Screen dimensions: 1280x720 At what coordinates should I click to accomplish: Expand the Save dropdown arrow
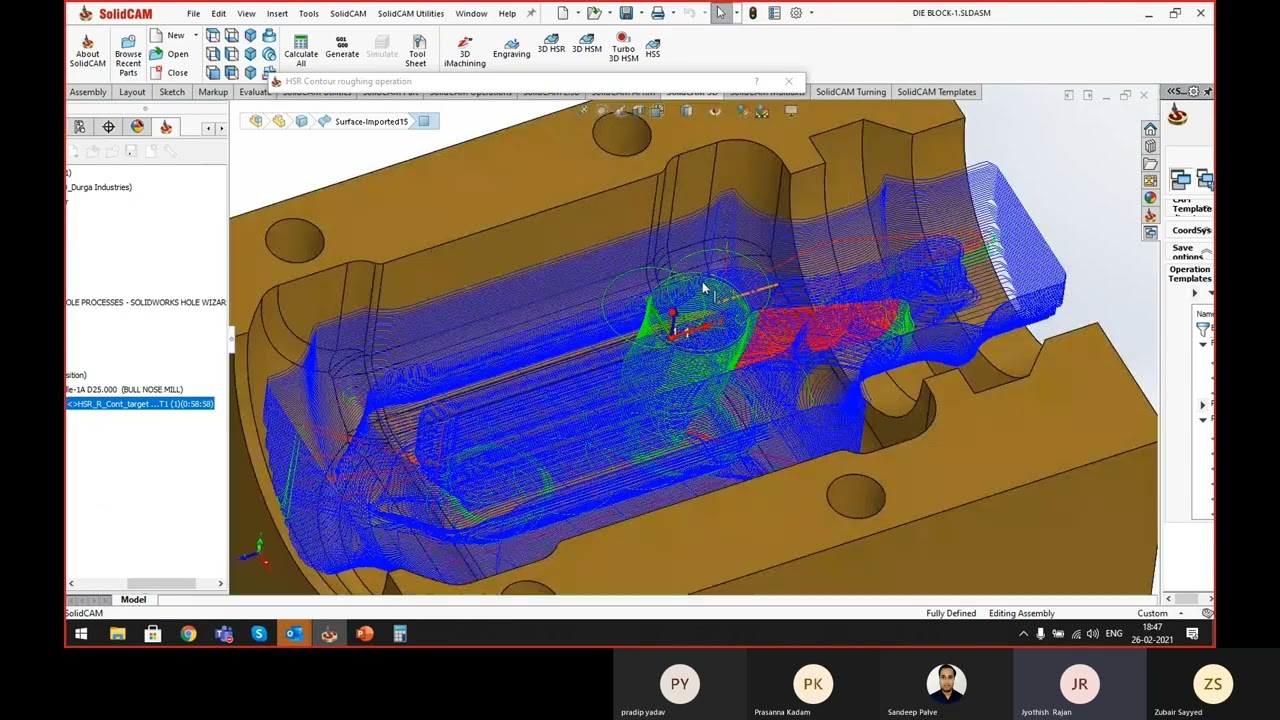[640, 13]
